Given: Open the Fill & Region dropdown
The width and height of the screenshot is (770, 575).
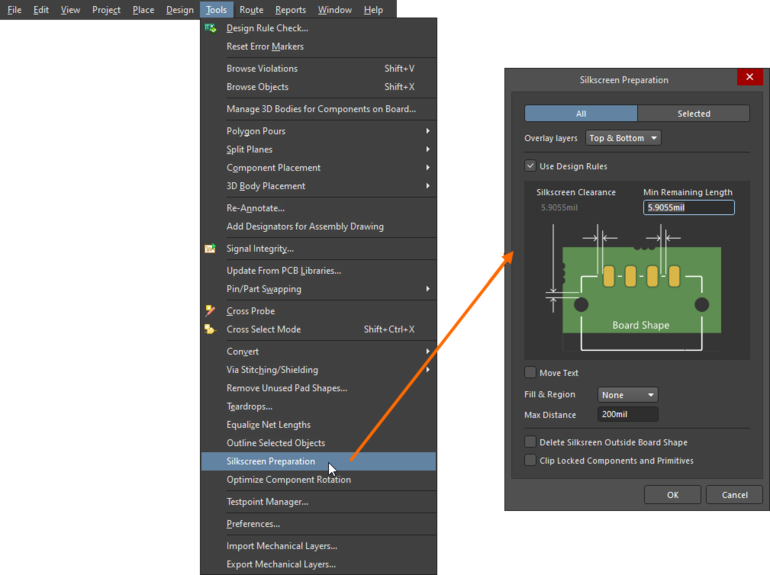Looking at the screenshot, I should [628, 395].
